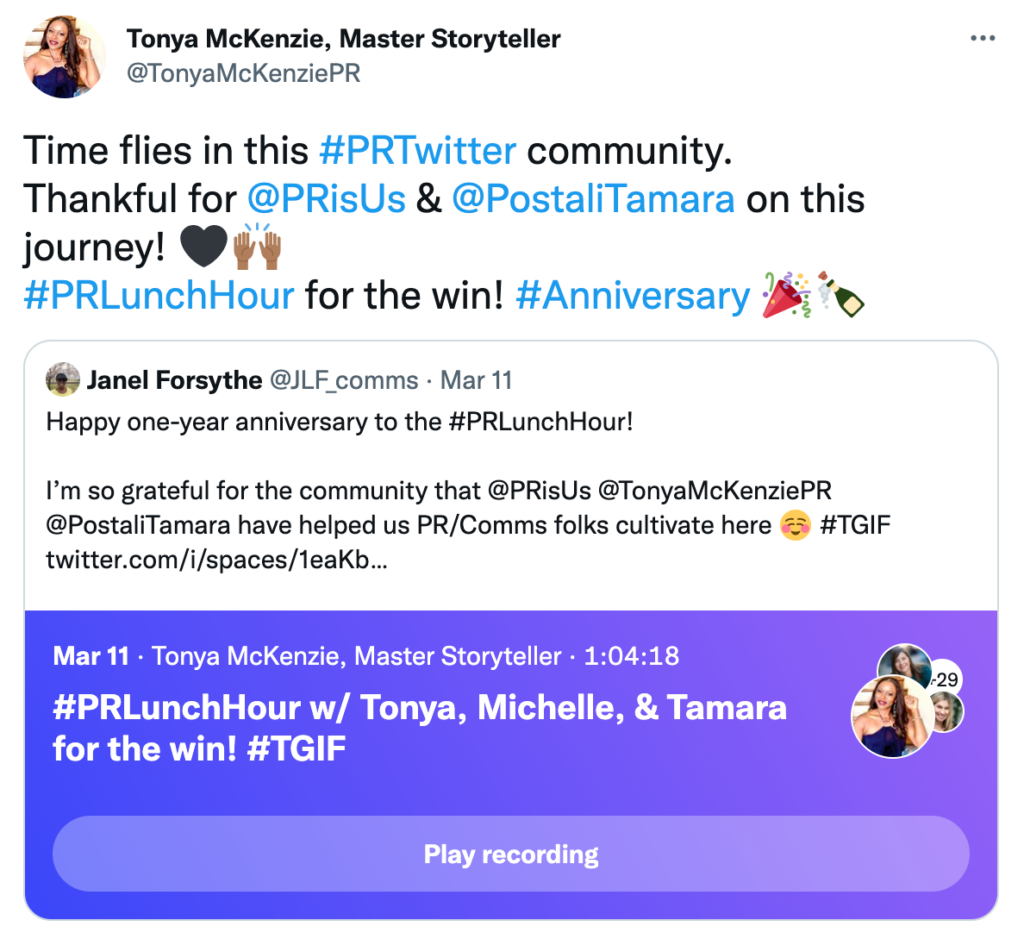Open the @PostaliTamara mention in main tweet

pyautogui.click(x=593, y=199)
